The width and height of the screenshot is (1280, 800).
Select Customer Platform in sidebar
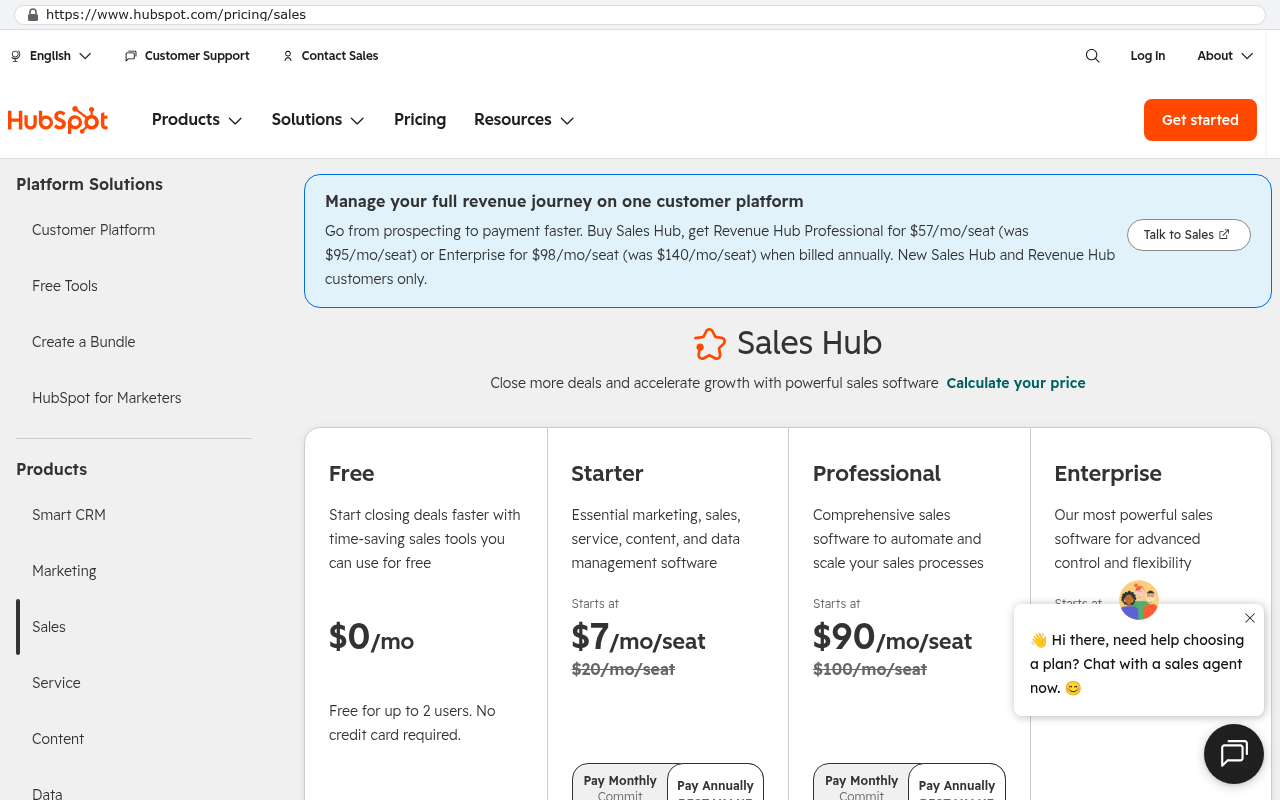coord(93,230)
